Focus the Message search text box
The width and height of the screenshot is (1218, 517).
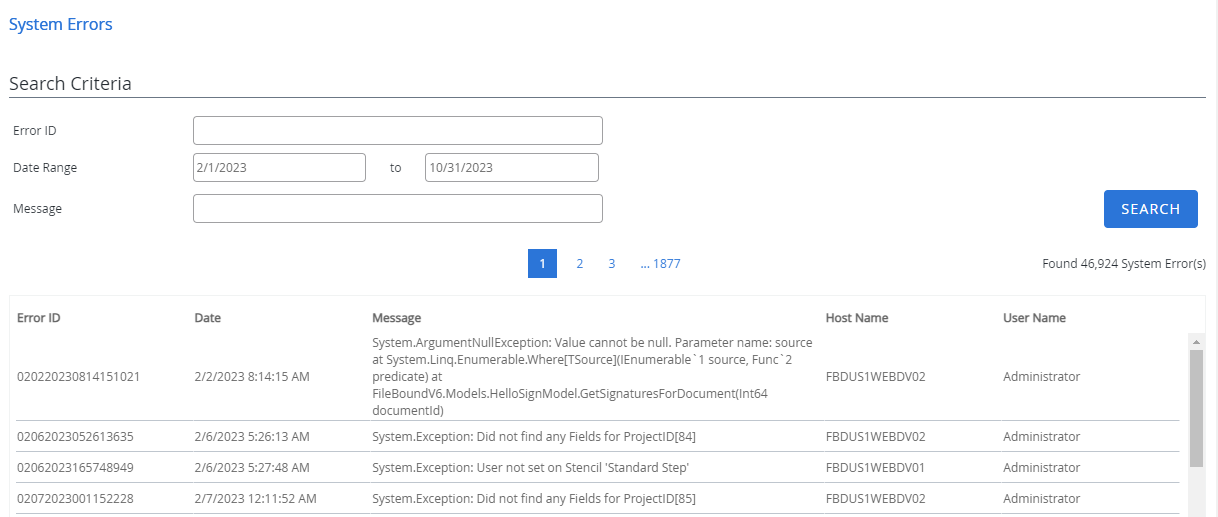tap(397, 209)
